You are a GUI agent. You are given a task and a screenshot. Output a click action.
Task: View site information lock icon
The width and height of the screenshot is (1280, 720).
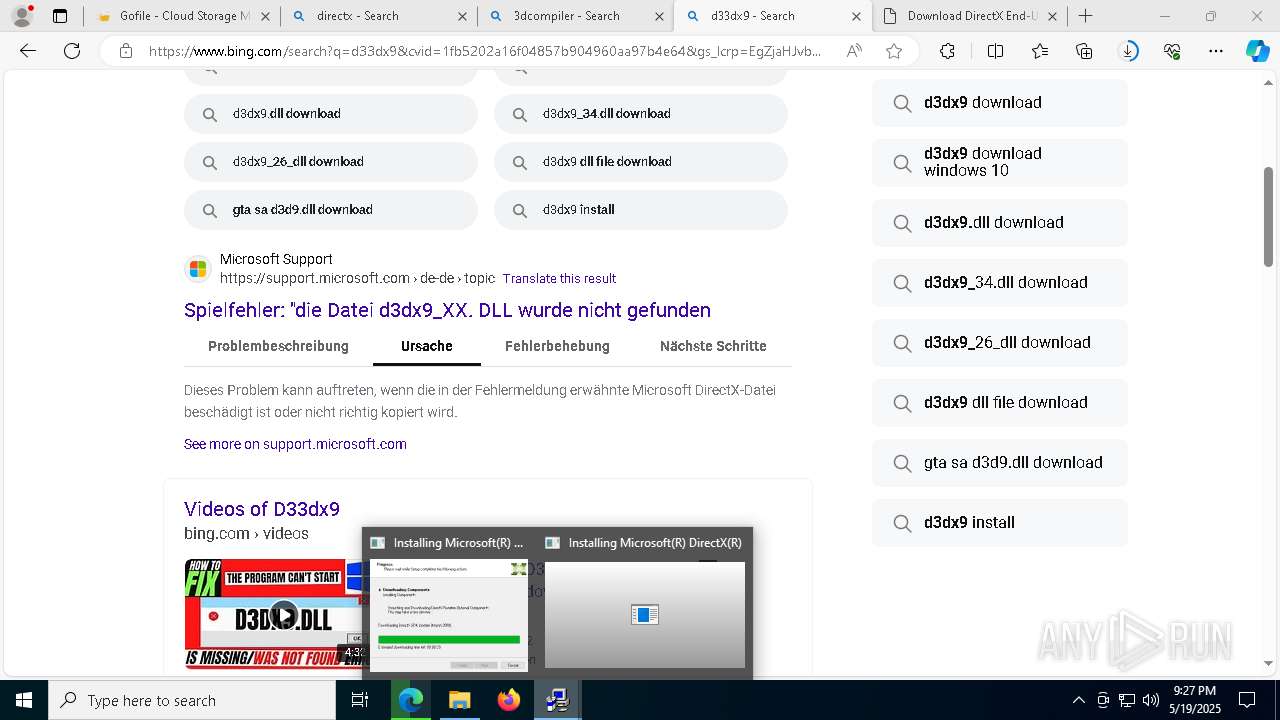pyautogui.click(x=126, y=51)
